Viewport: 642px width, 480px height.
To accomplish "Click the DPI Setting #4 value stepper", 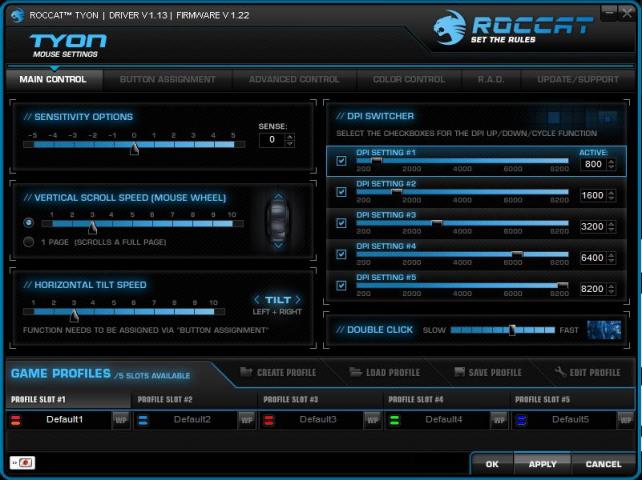I will coord(611,258).
